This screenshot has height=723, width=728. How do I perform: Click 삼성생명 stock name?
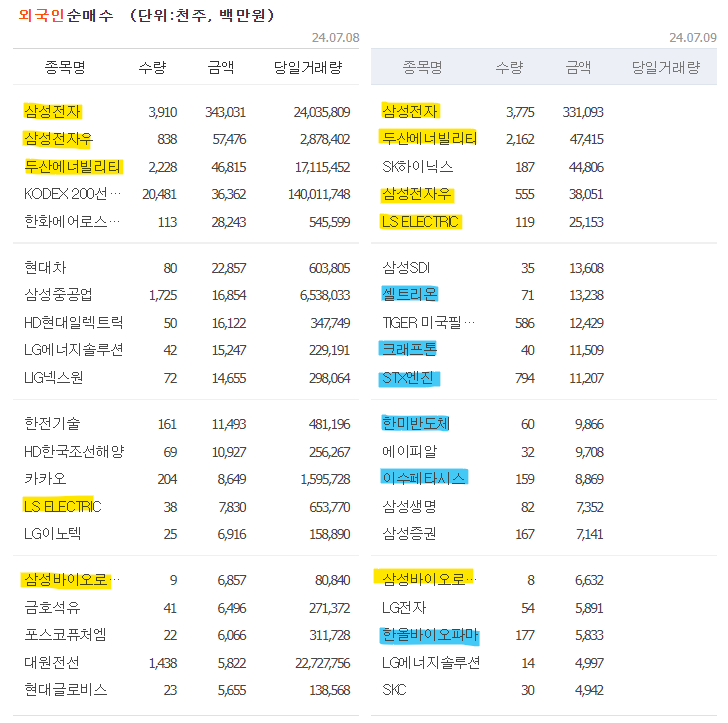point(409,506)
